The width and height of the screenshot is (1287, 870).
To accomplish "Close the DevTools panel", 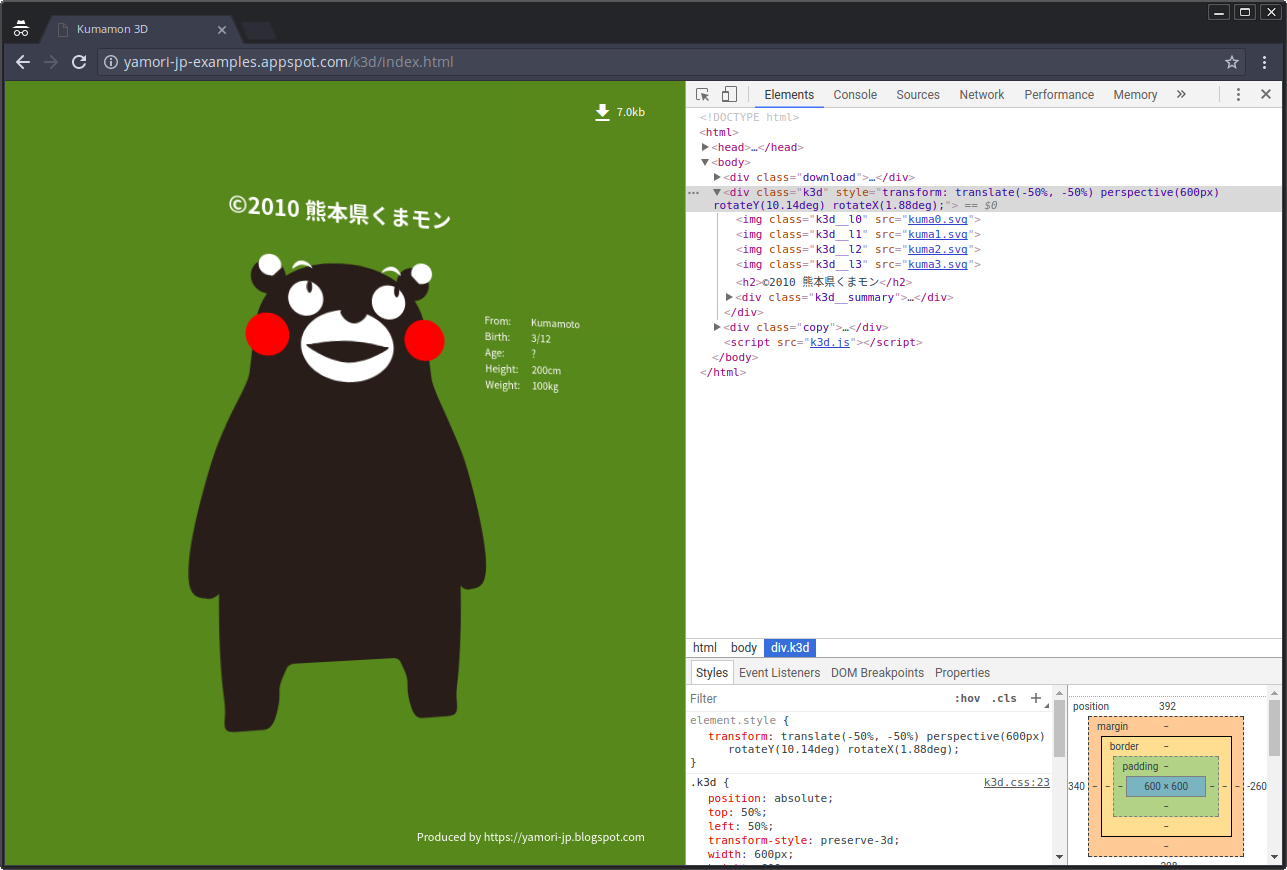I will pos(1266,94).
